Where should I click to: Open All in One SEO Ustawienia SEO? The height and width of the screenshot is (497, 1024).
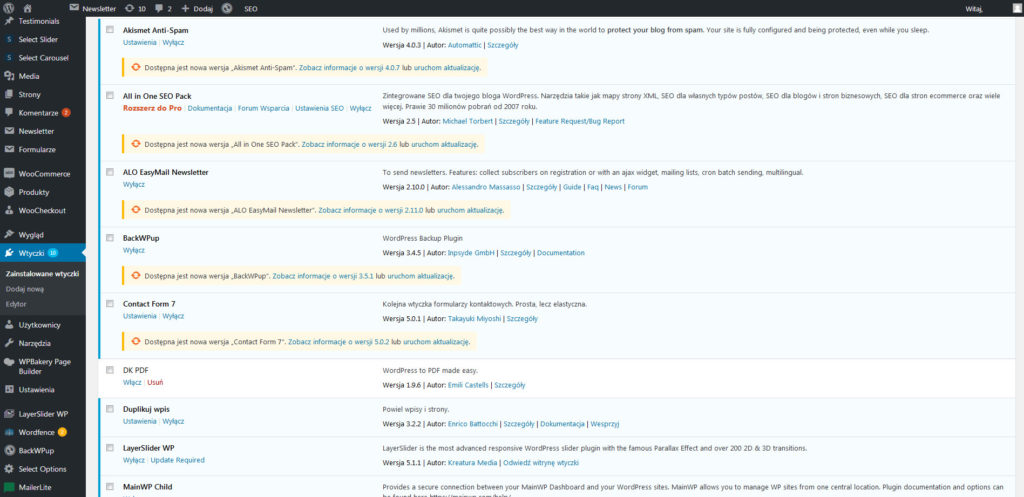pos(319,108)
